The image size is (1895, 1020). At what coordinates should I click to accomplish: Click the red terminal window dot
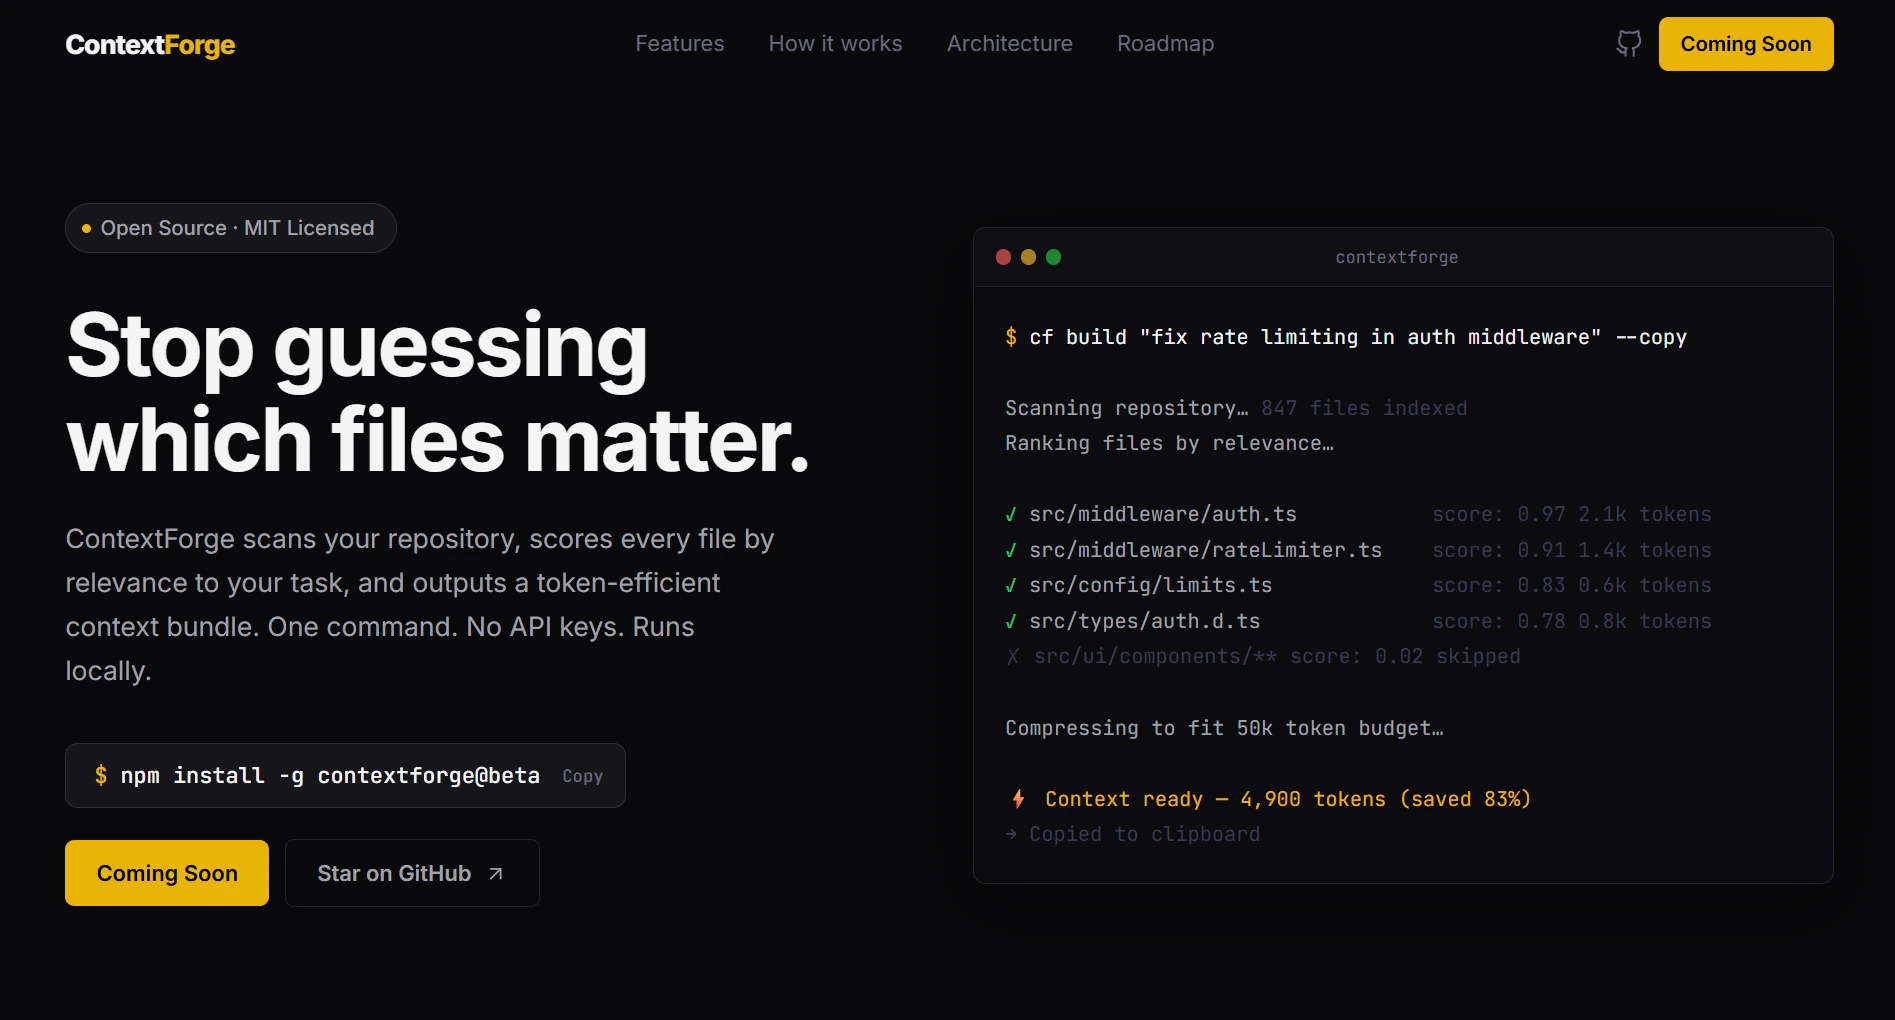pos(1003,257)
